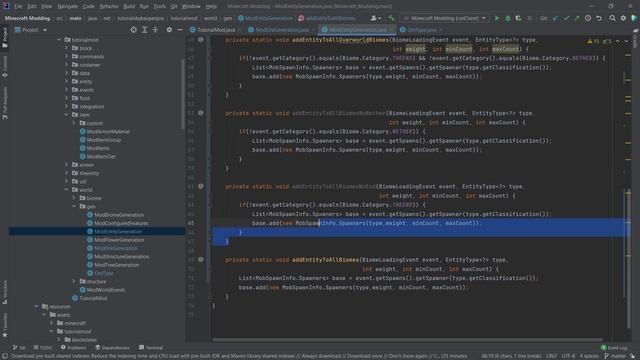
Task: Click the master branch in status bar
Action: (x=615, y=356)
